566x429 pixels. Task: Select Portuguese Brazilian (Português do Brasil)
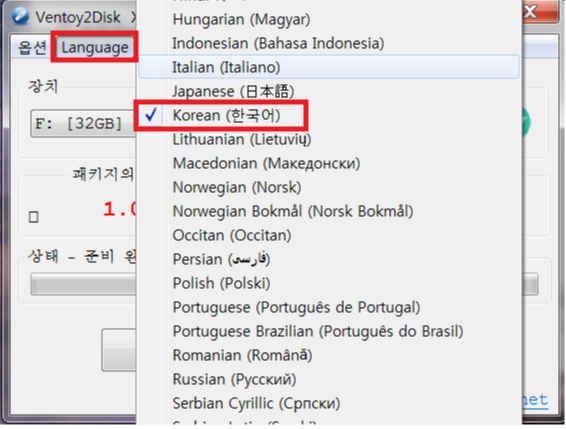pos(329,331)
